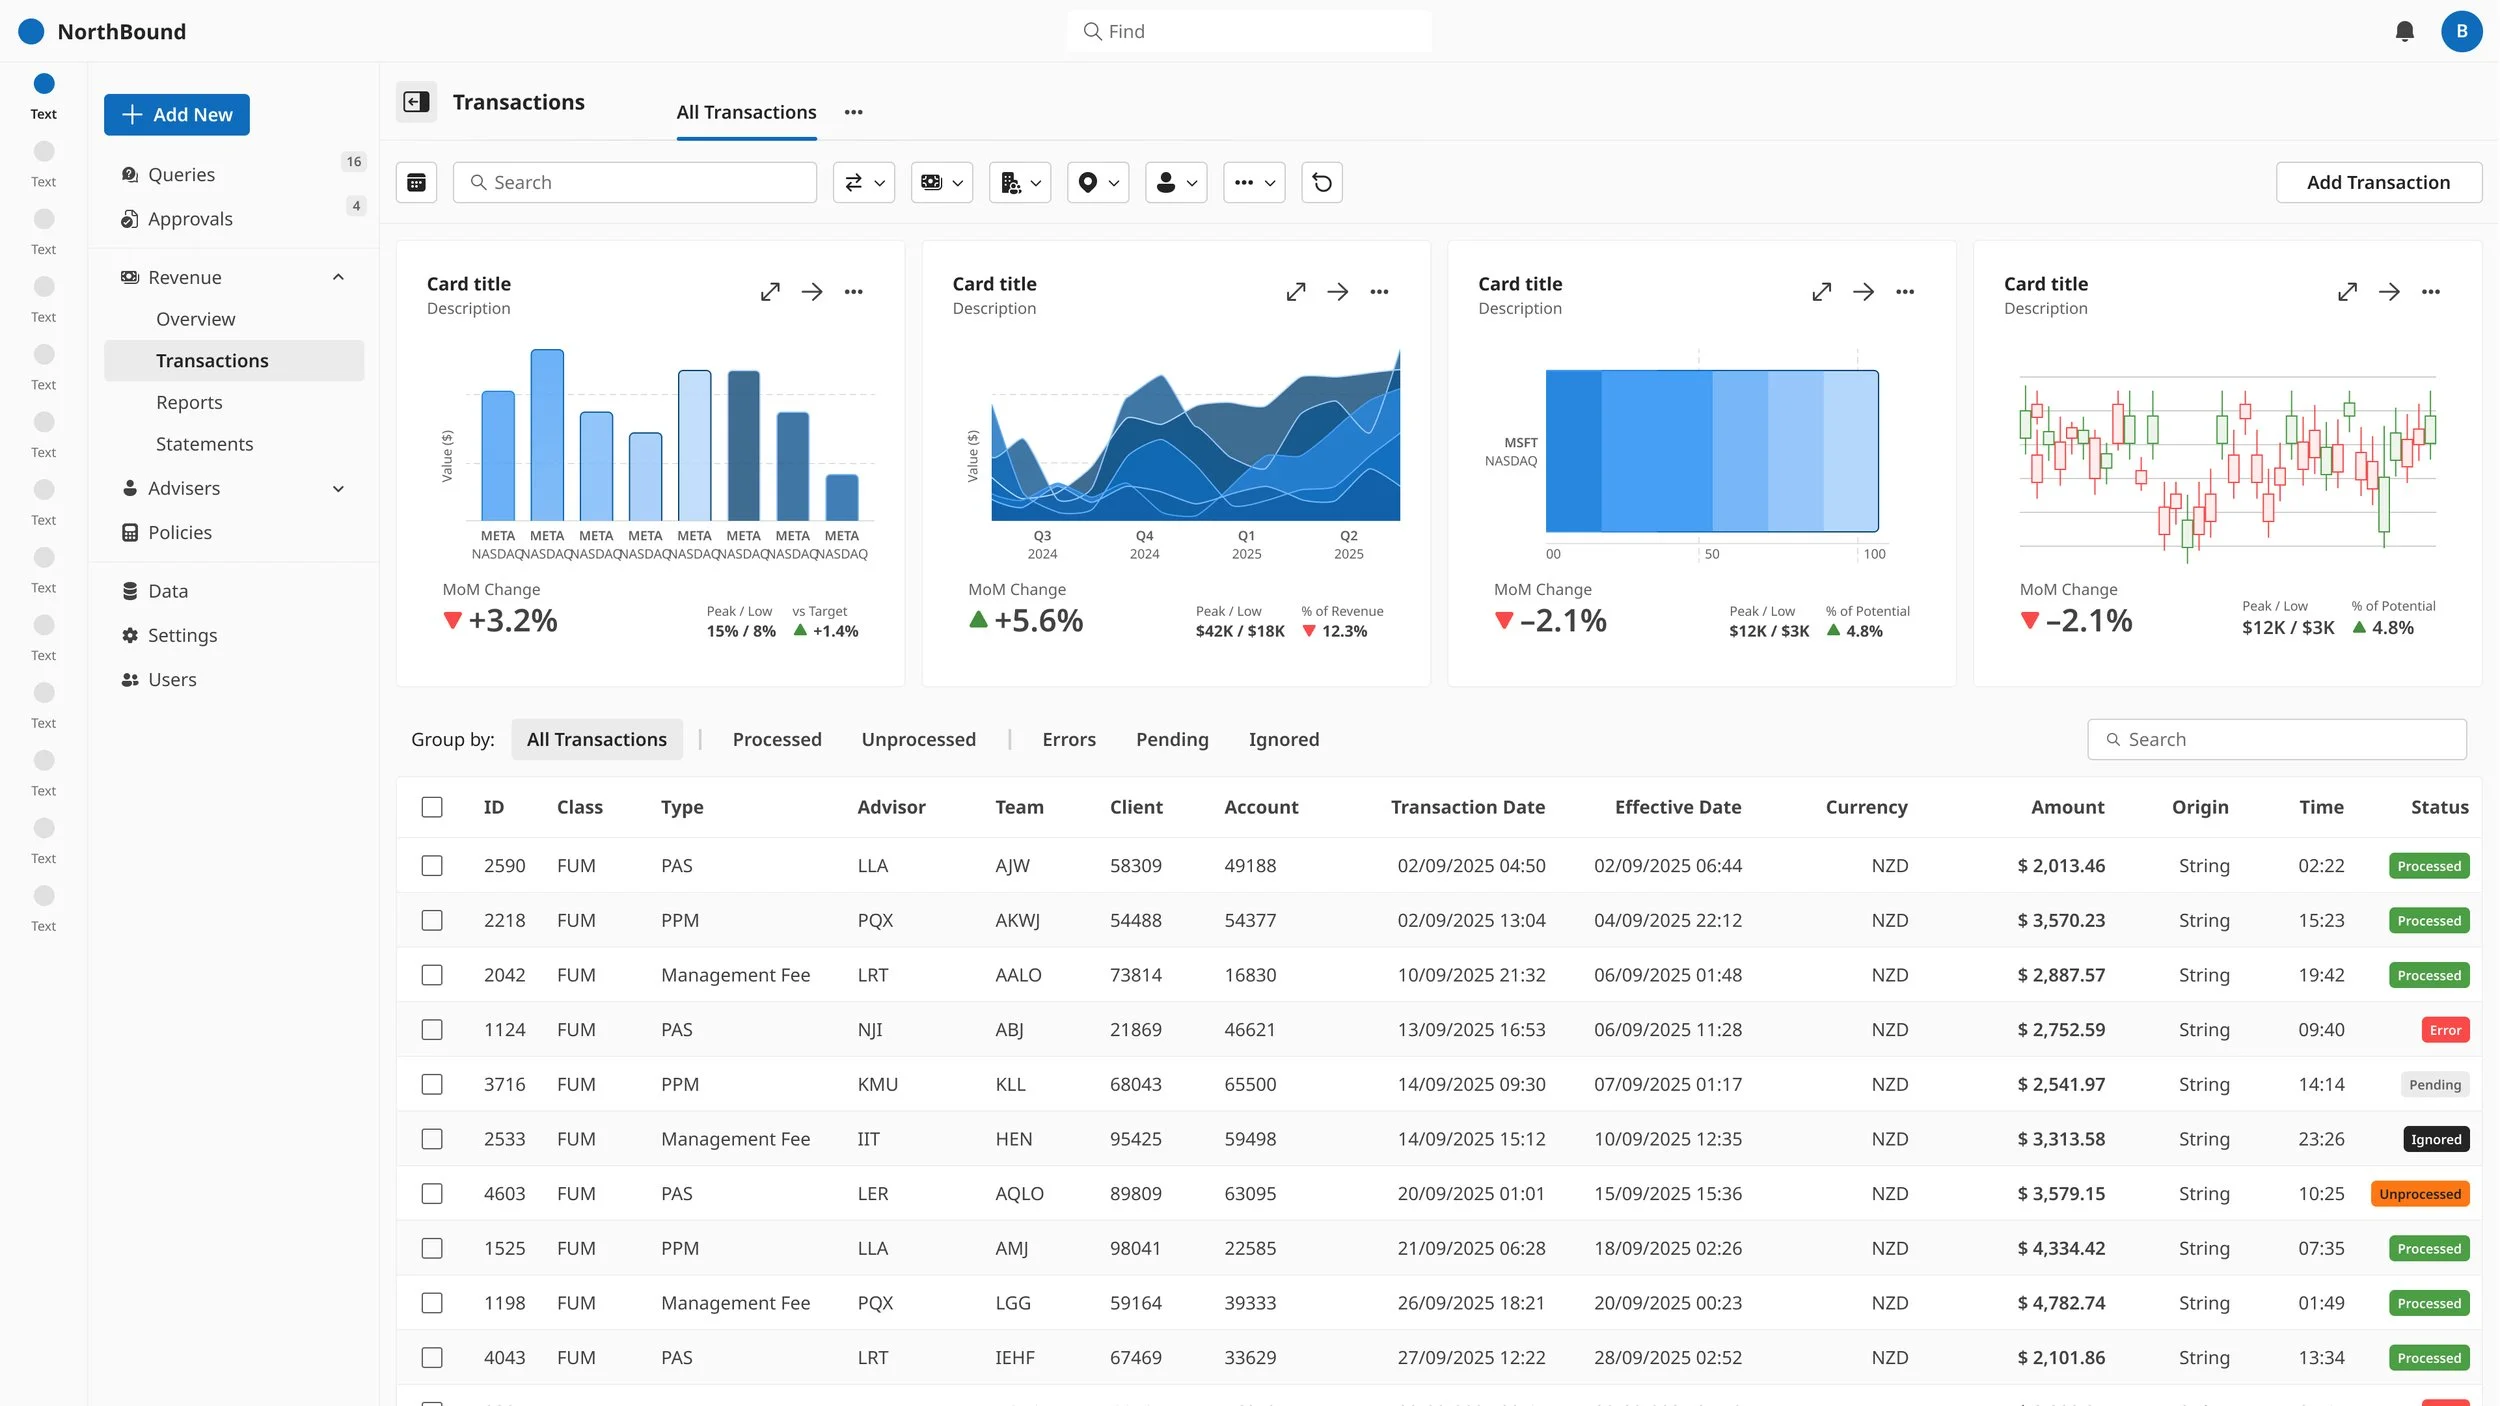The image size is (2500, 1406).
Task: Group by Unprocessed
Action: coord(918,739)
